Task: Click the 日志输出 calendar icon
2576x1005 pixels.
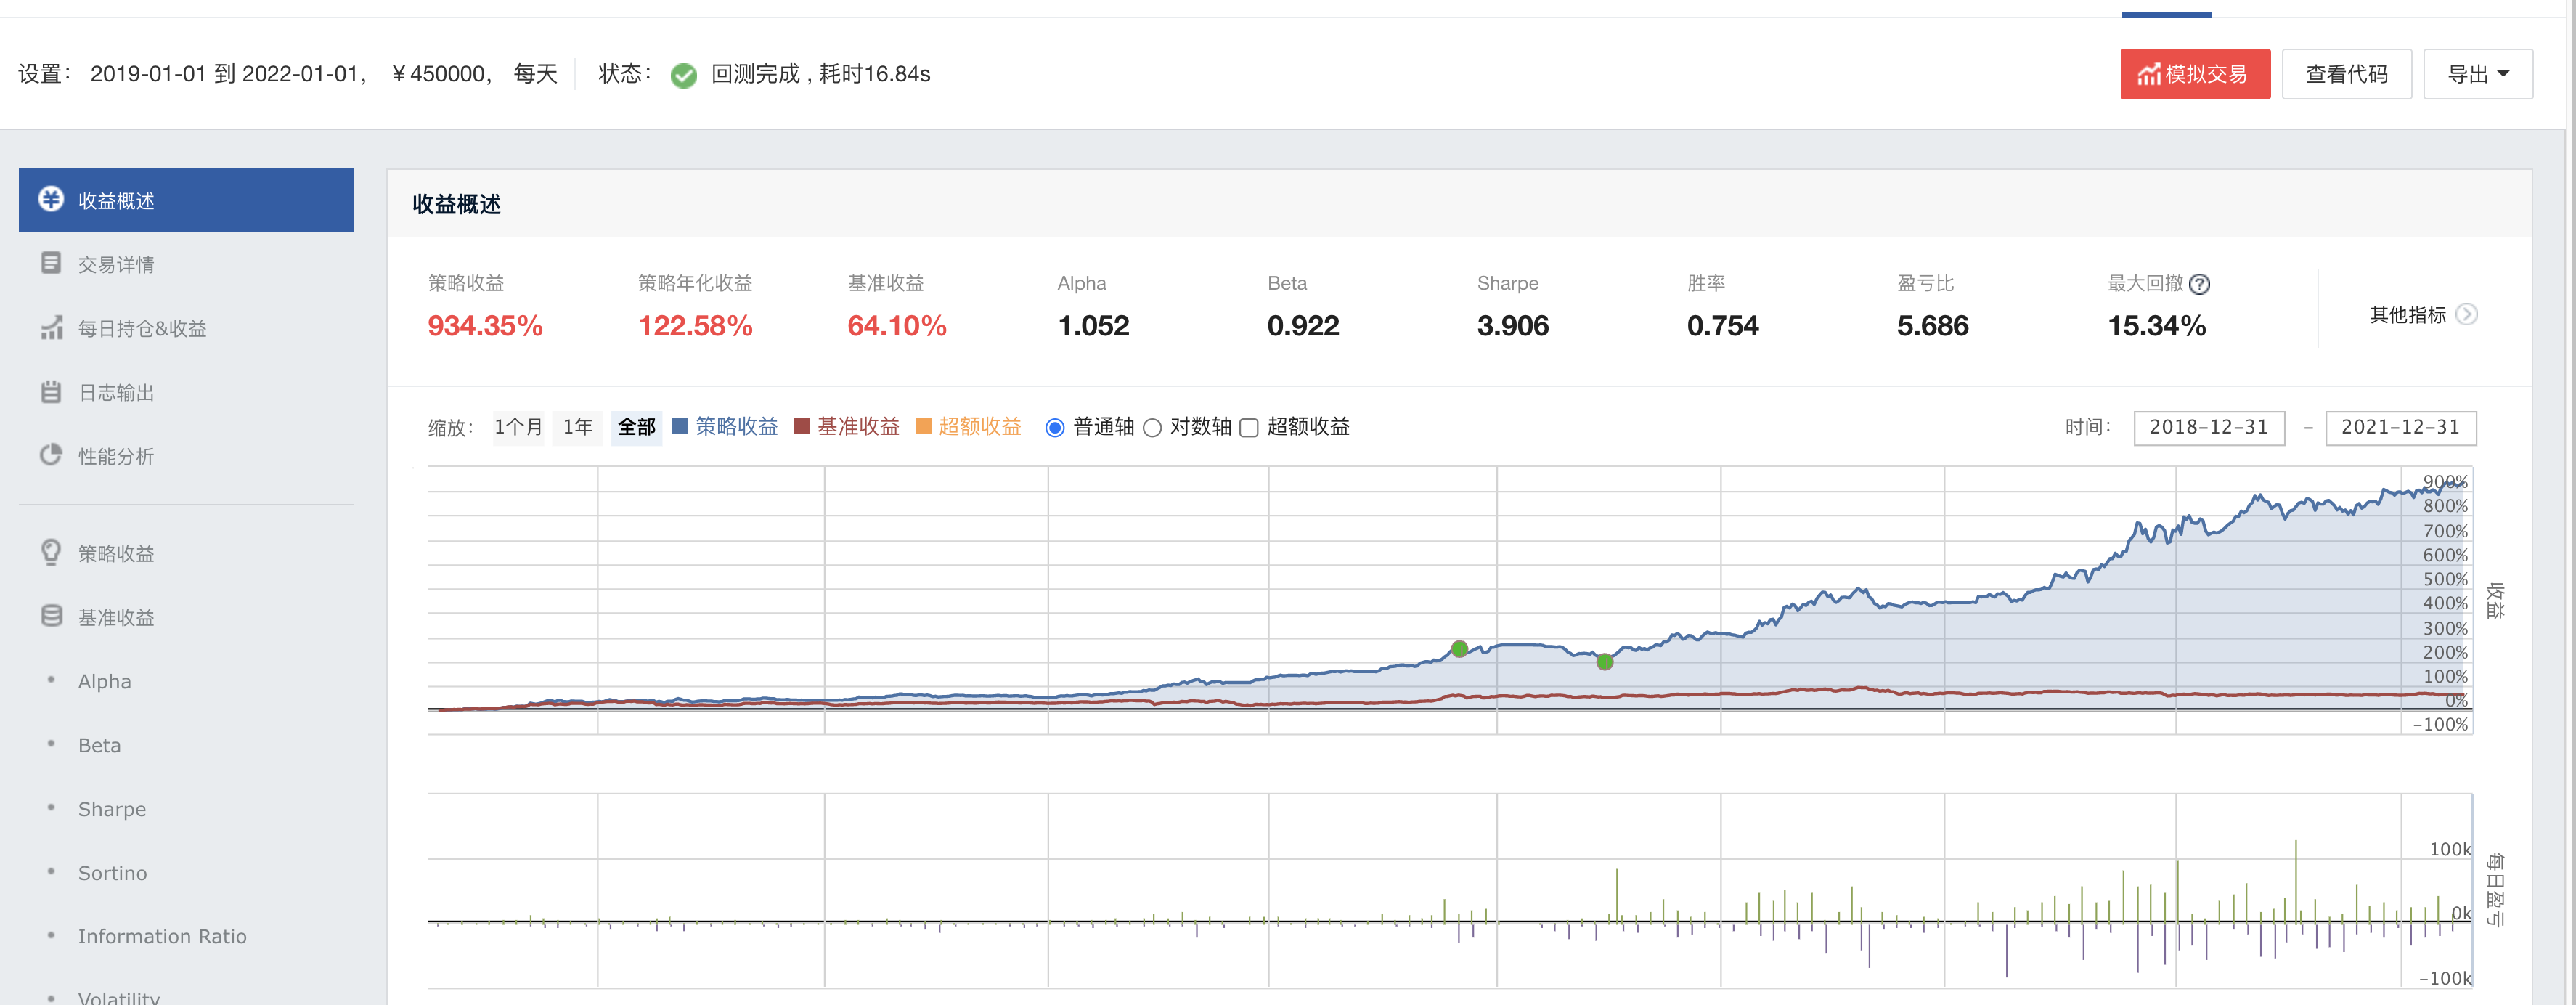Action: pyautogui.click(x=51, y=392)
